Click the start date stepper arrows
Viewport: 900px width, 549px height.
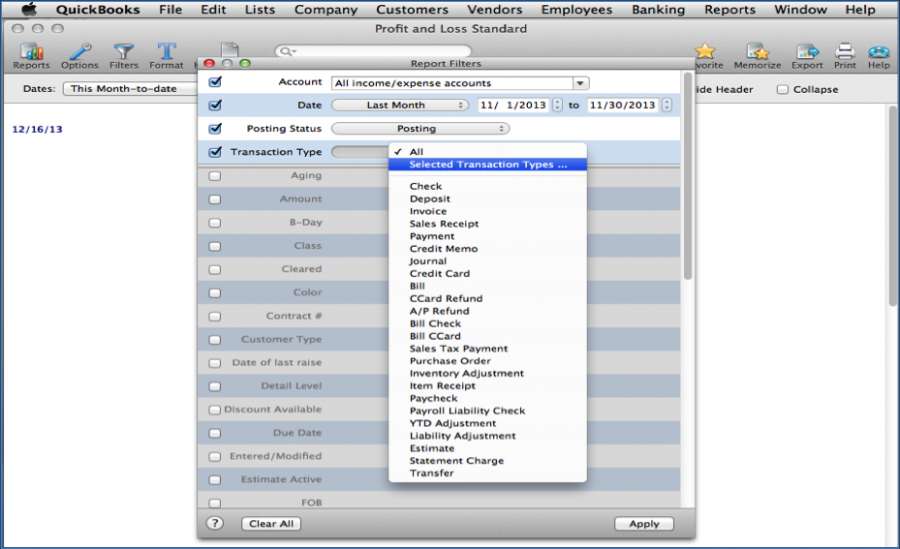[x=557, y=105]
